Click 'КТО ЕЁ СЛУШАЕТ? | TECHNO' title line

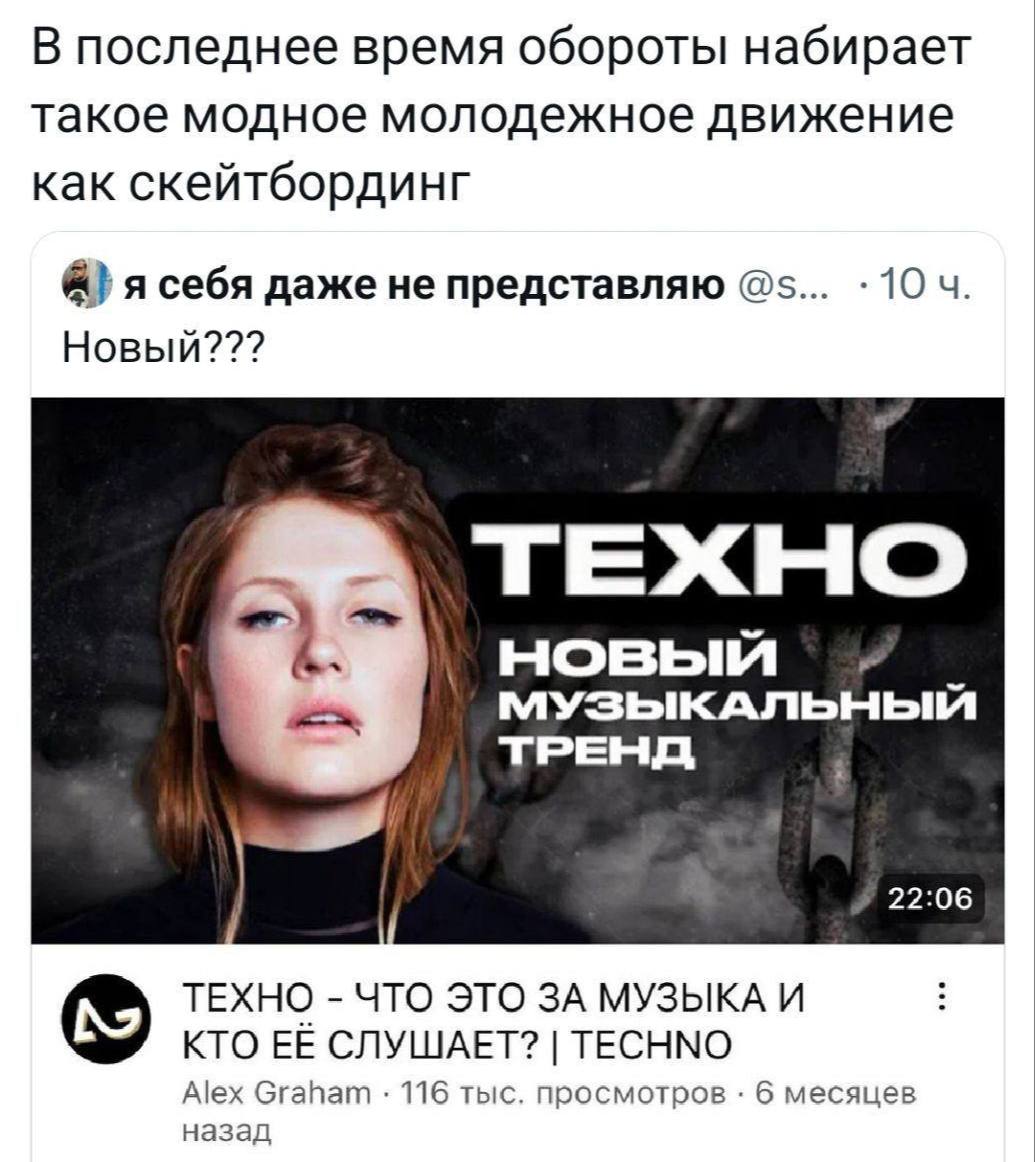click(x=457, y=1045)
